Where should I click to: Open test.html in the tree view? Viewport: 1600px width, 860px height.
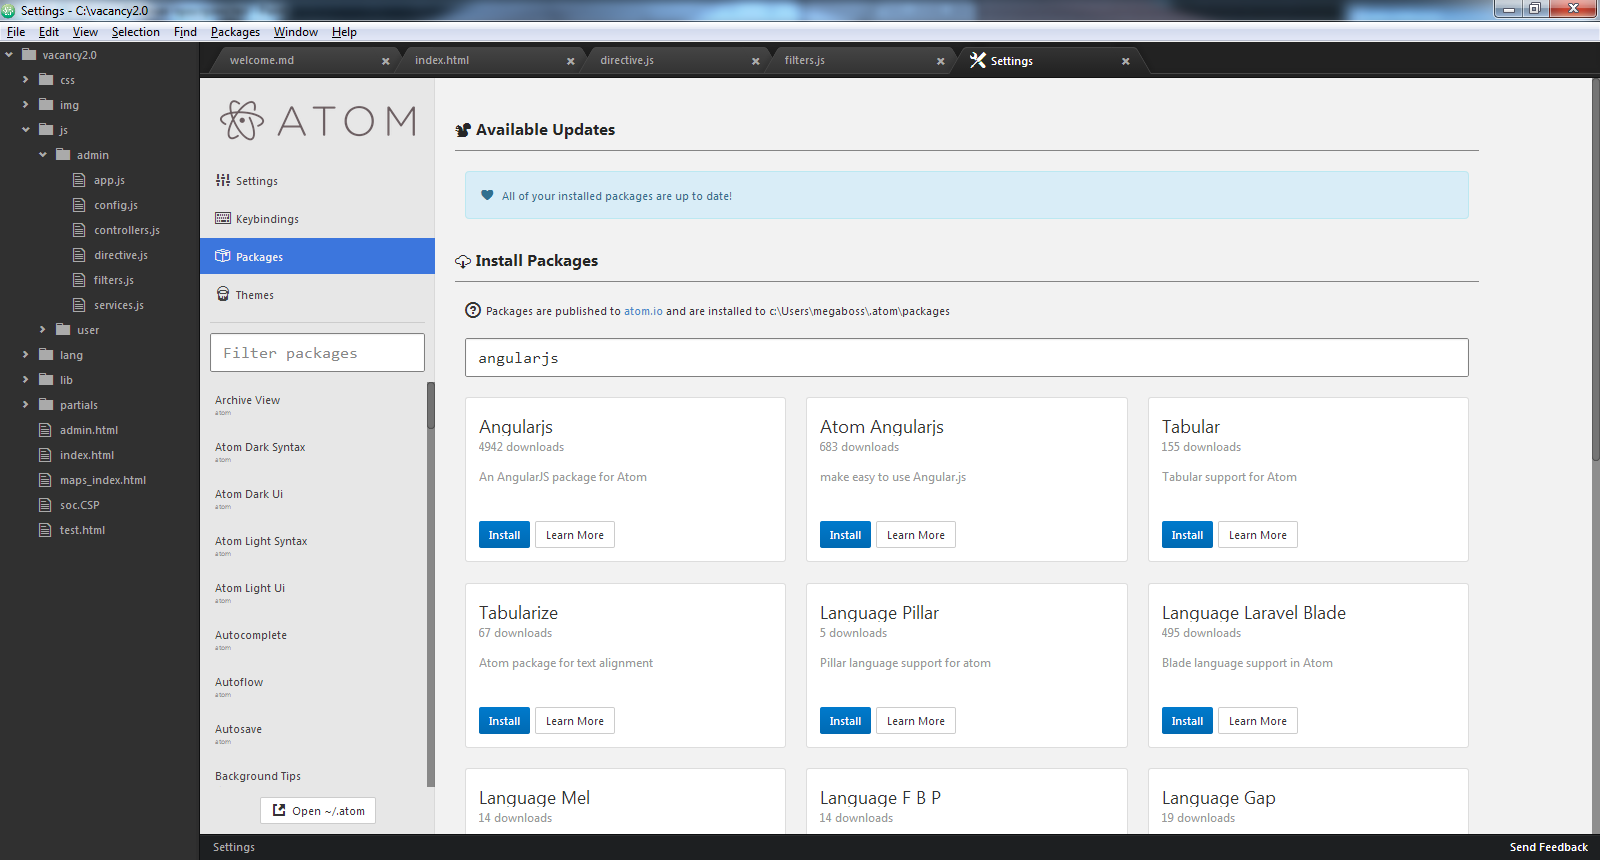pos(82,530)
